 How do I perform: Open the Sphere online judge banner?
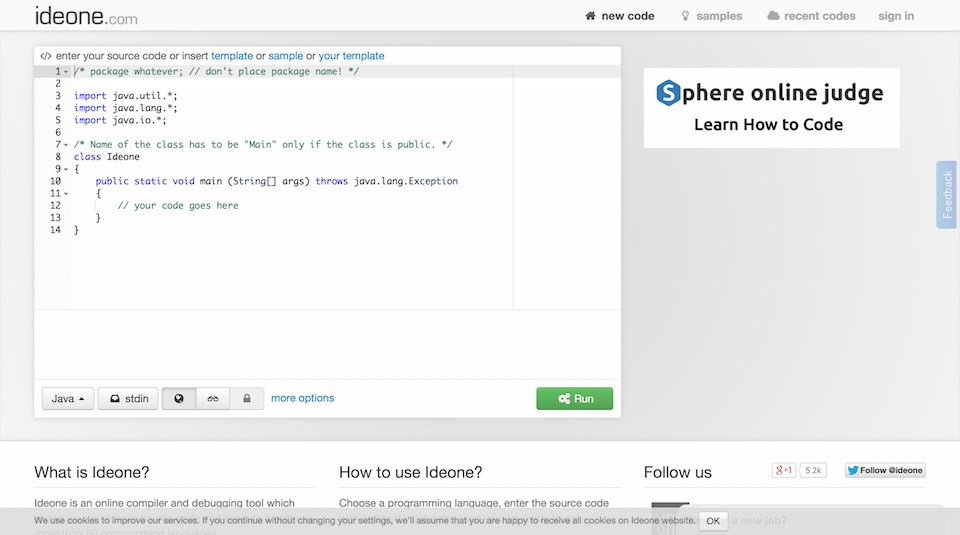click(x=771, y=108)
